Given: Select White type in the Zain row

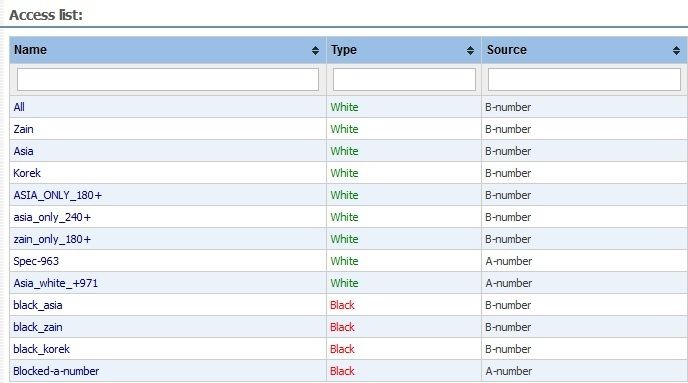Looking at the screenshot, I should (344, 129).
